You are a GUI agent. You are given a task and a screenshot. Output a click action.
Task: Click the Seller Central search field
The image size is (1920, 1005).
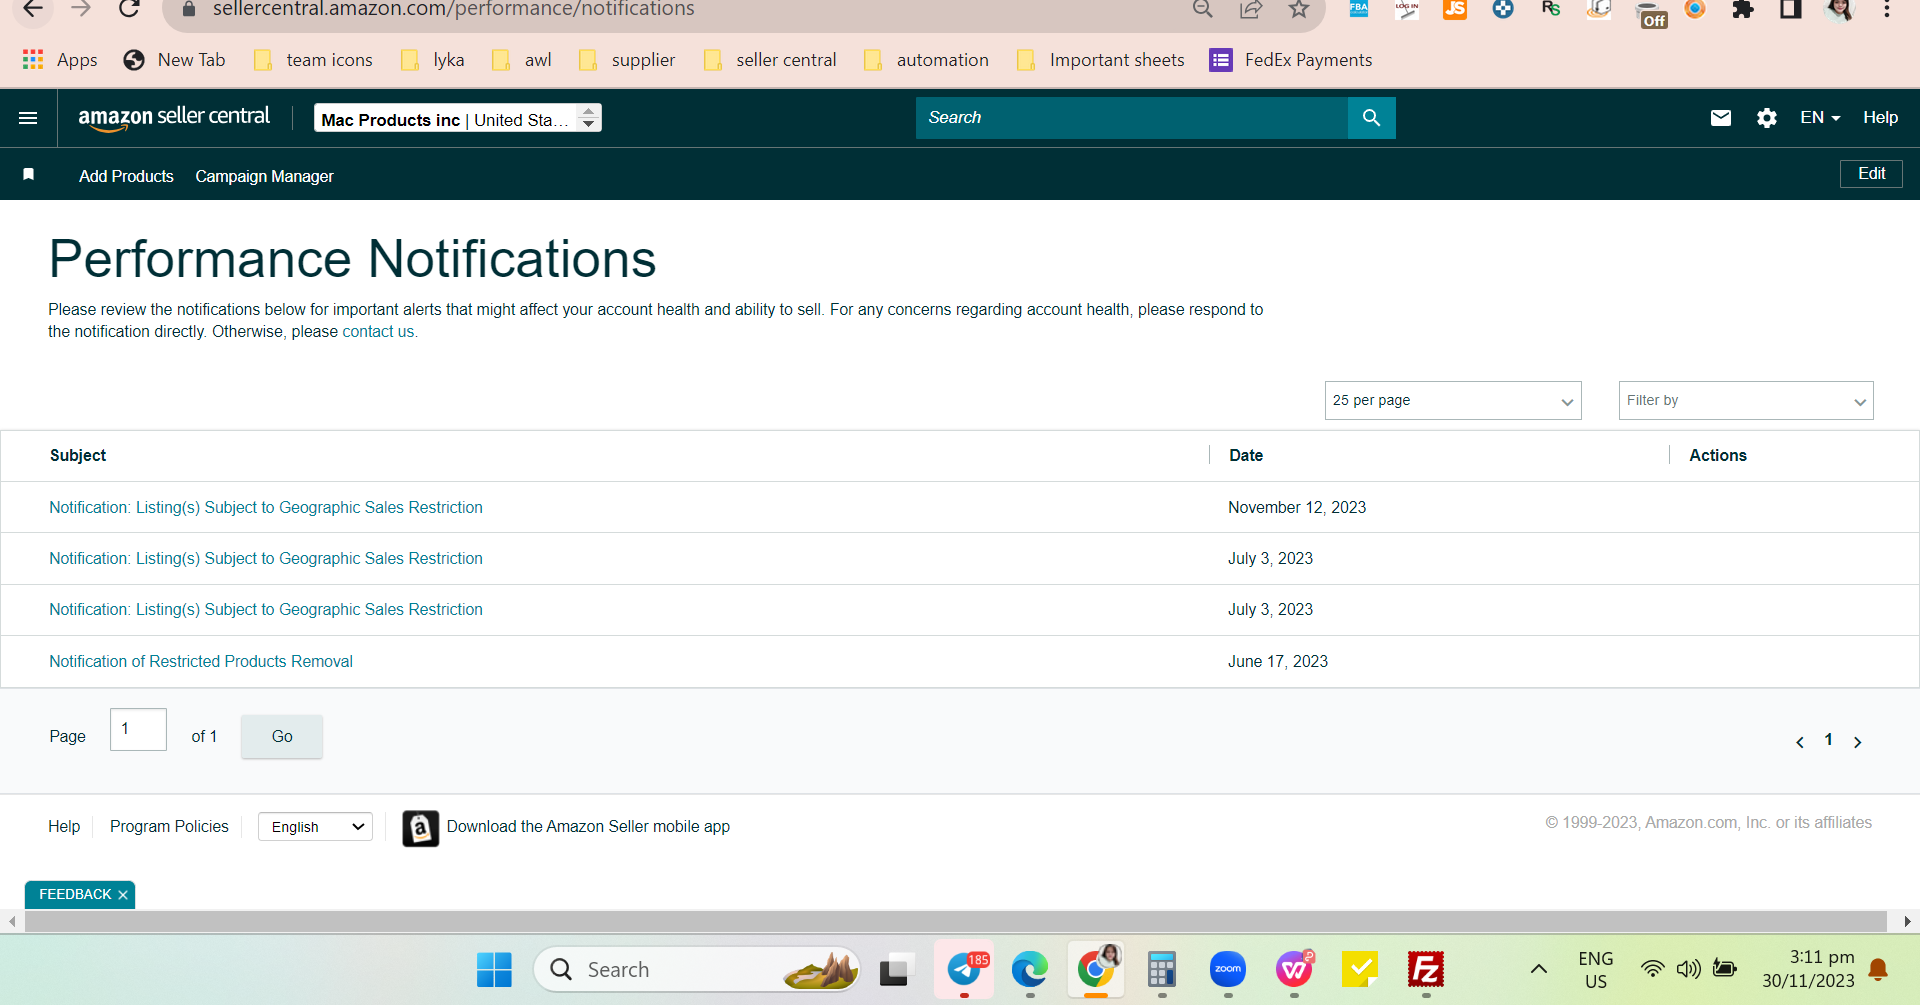[1131, 118]
